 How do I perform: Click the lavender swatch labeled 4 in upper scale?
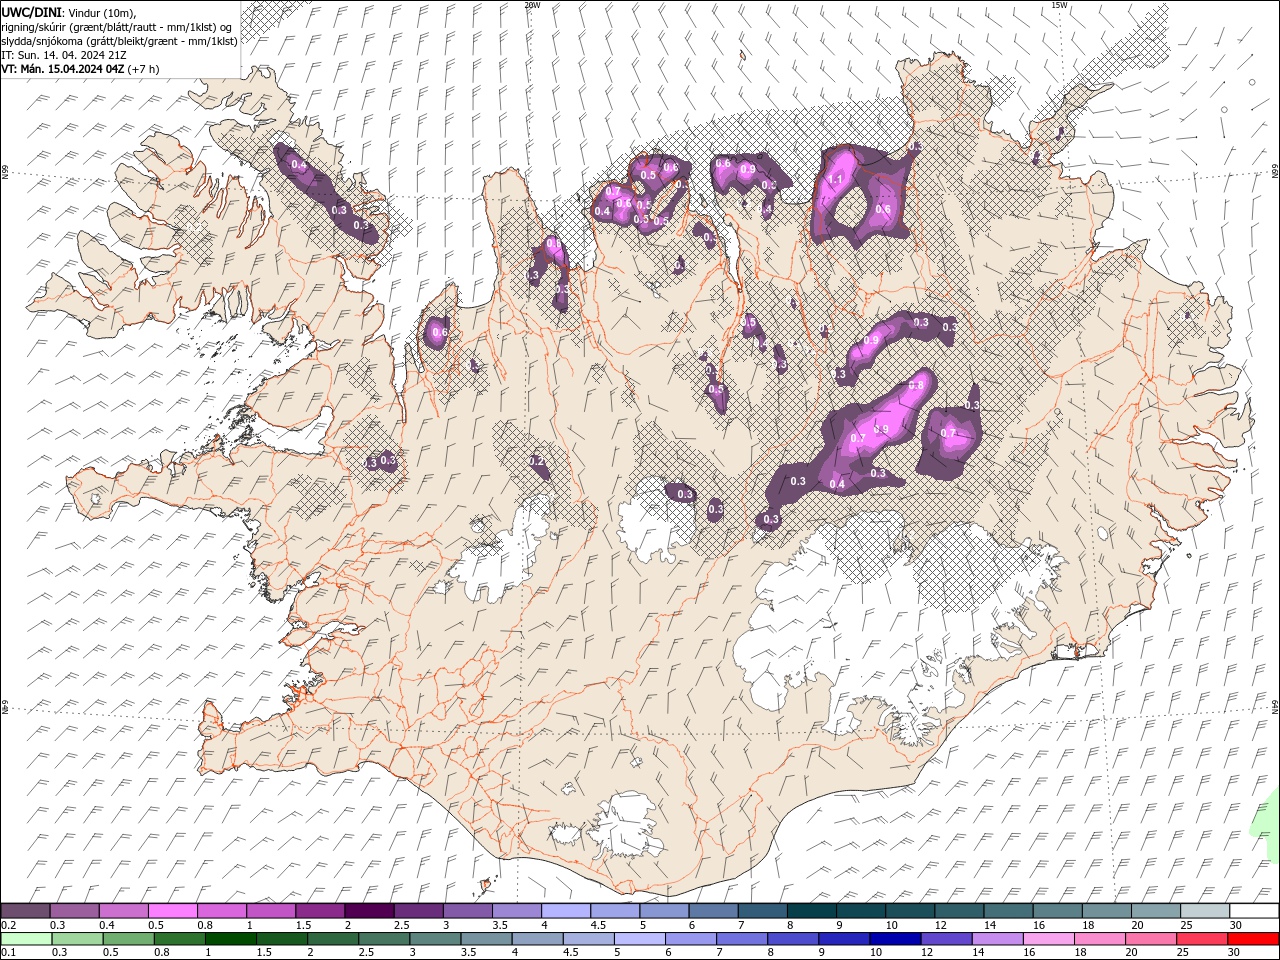coord(566,911)
